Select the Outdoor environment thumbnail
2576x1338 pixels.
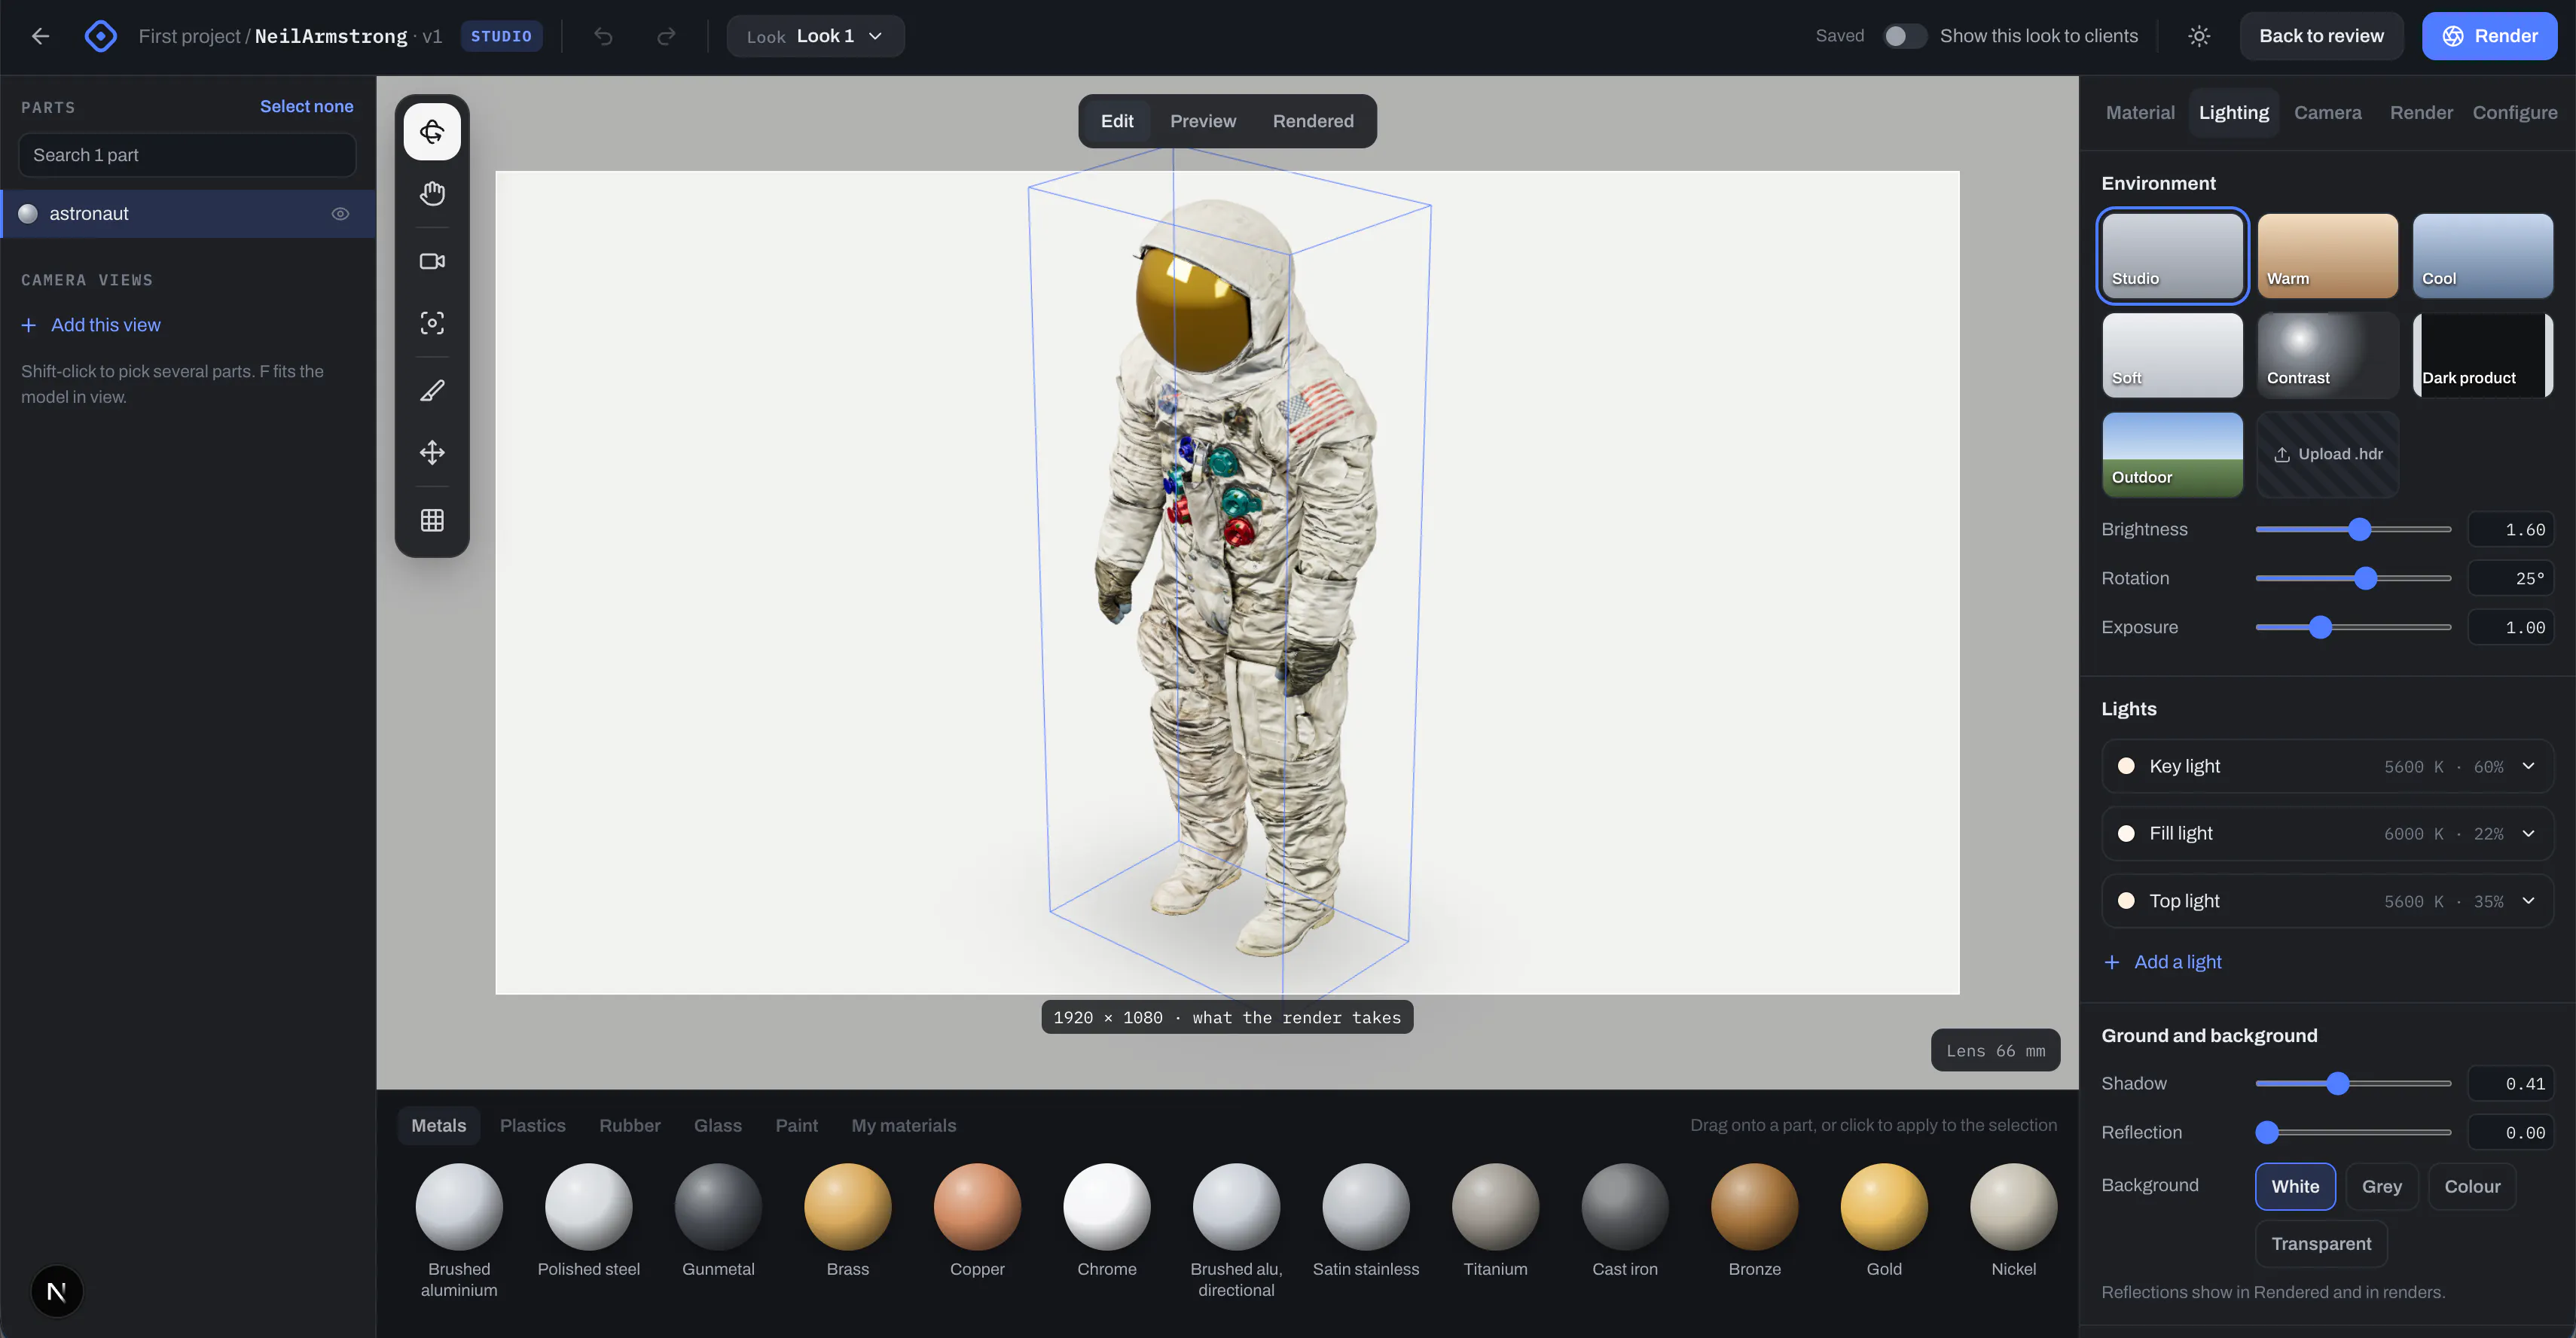click(x=2172, y=454)
